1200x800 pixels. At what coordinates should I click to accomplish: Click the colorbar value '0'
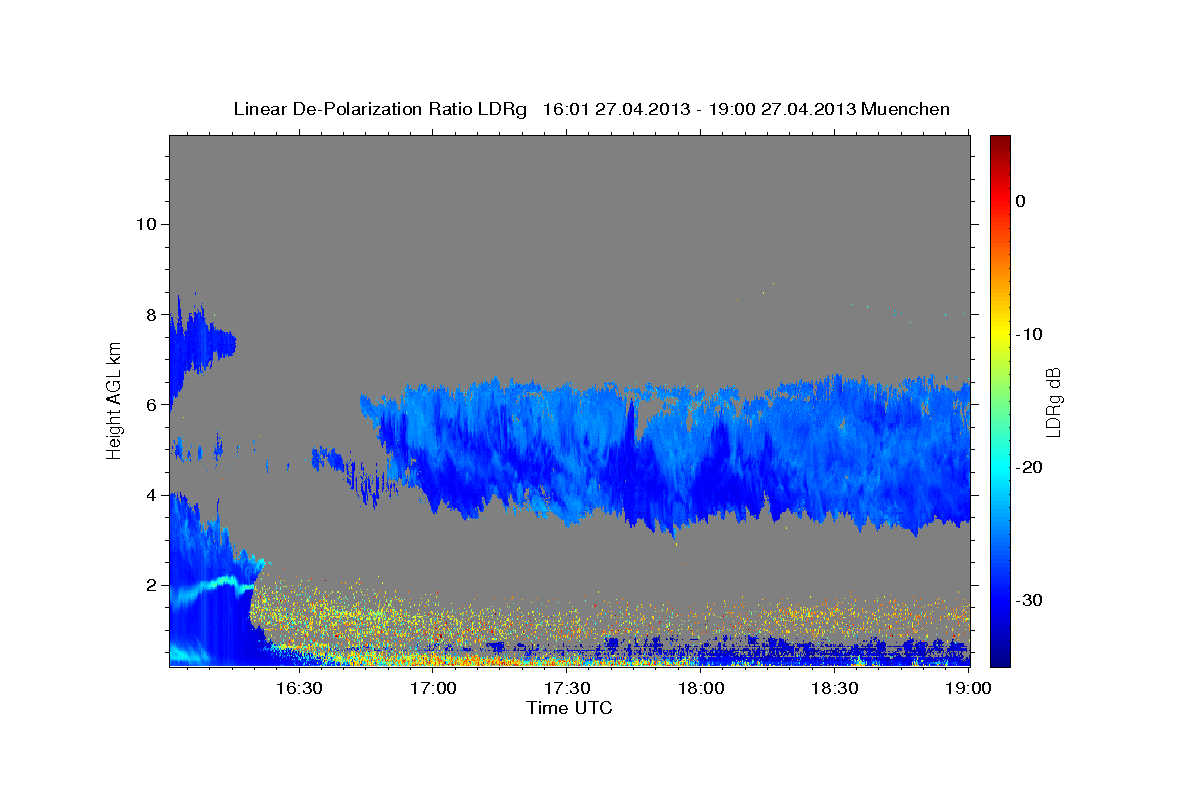click(x=1021, y=201)
